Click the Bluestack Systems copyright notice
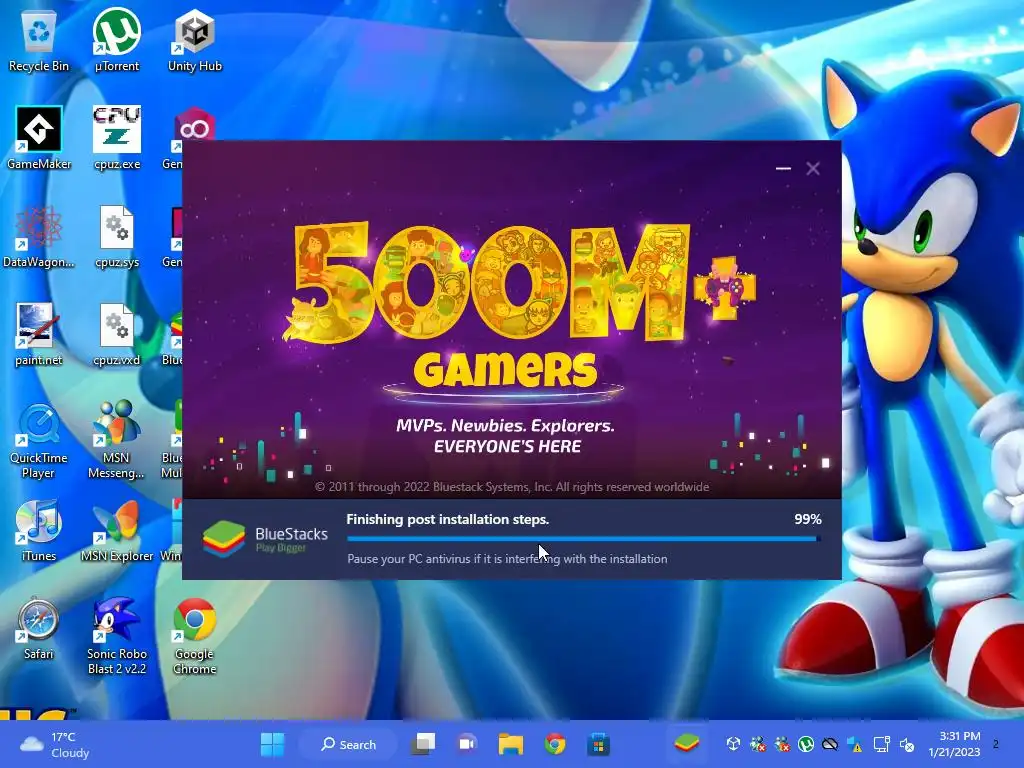 [x=511, y=487]
